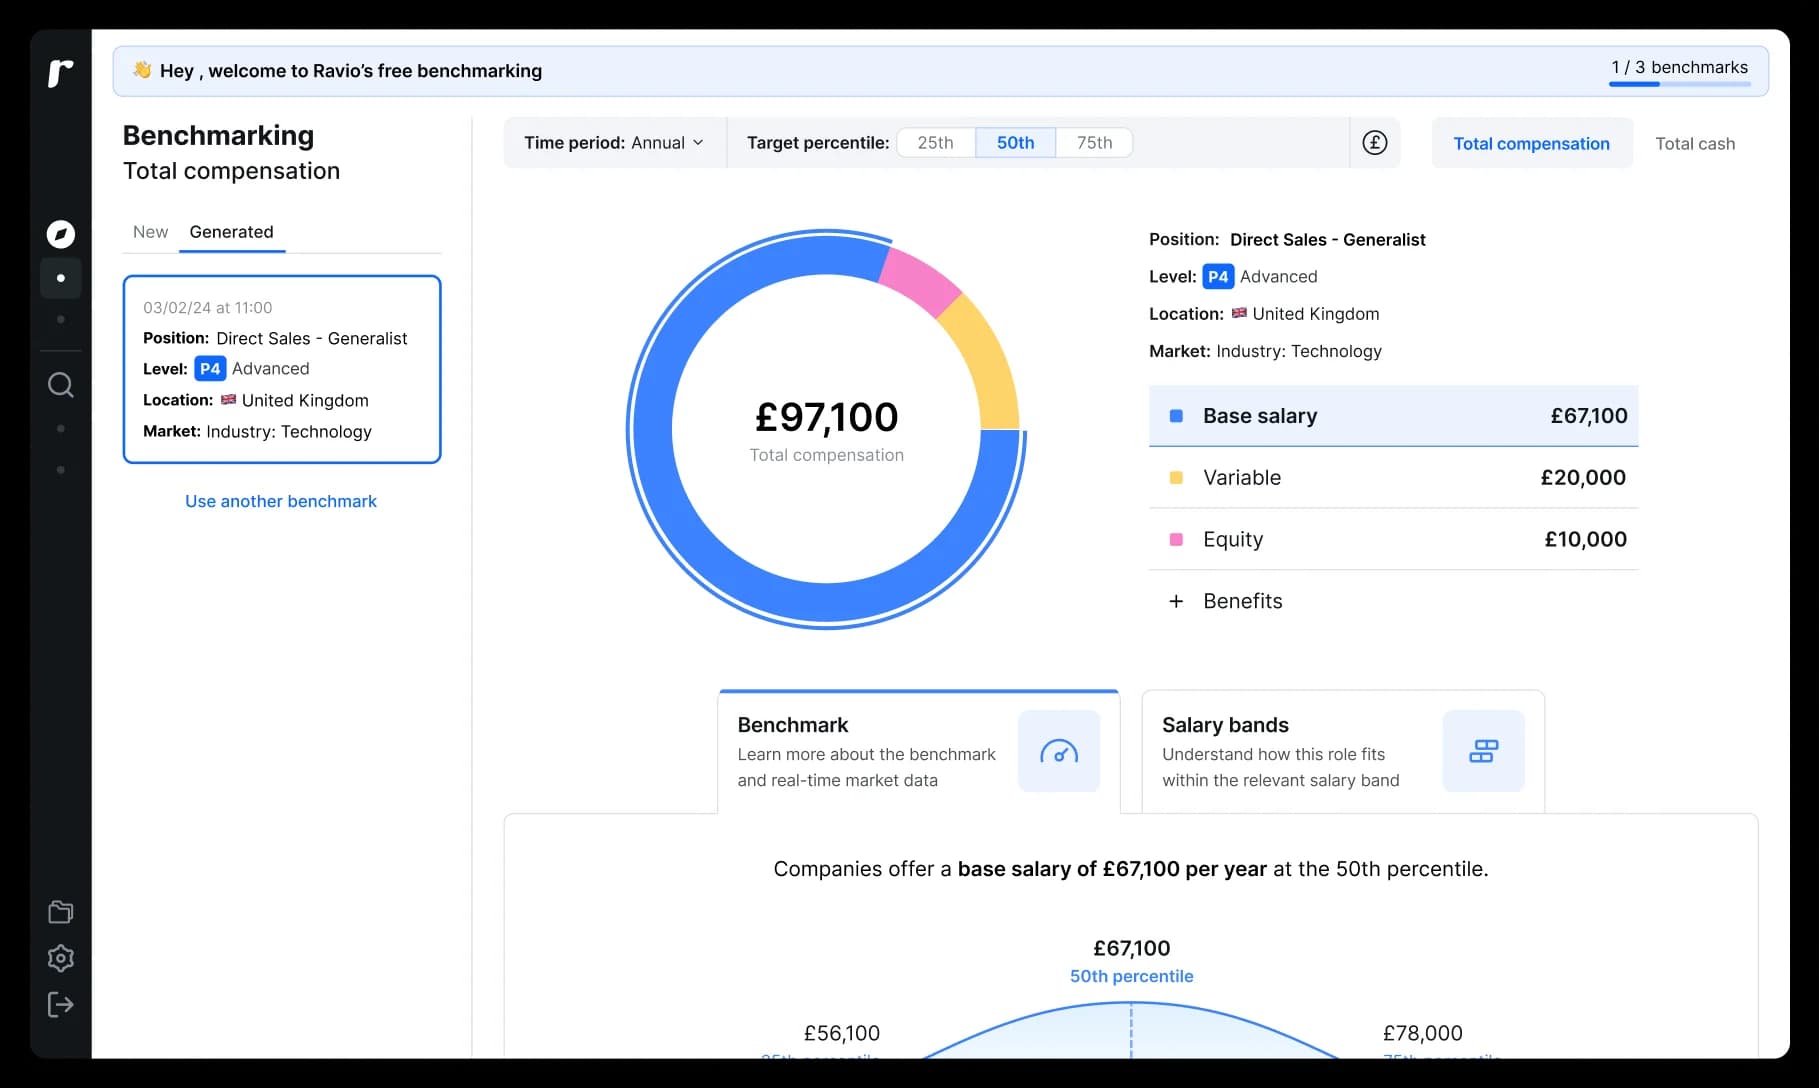Screen dimensions: 1819x1088
Task: Click the Ravio compass logo in the sidebar
Action: [x=60, y=233]
